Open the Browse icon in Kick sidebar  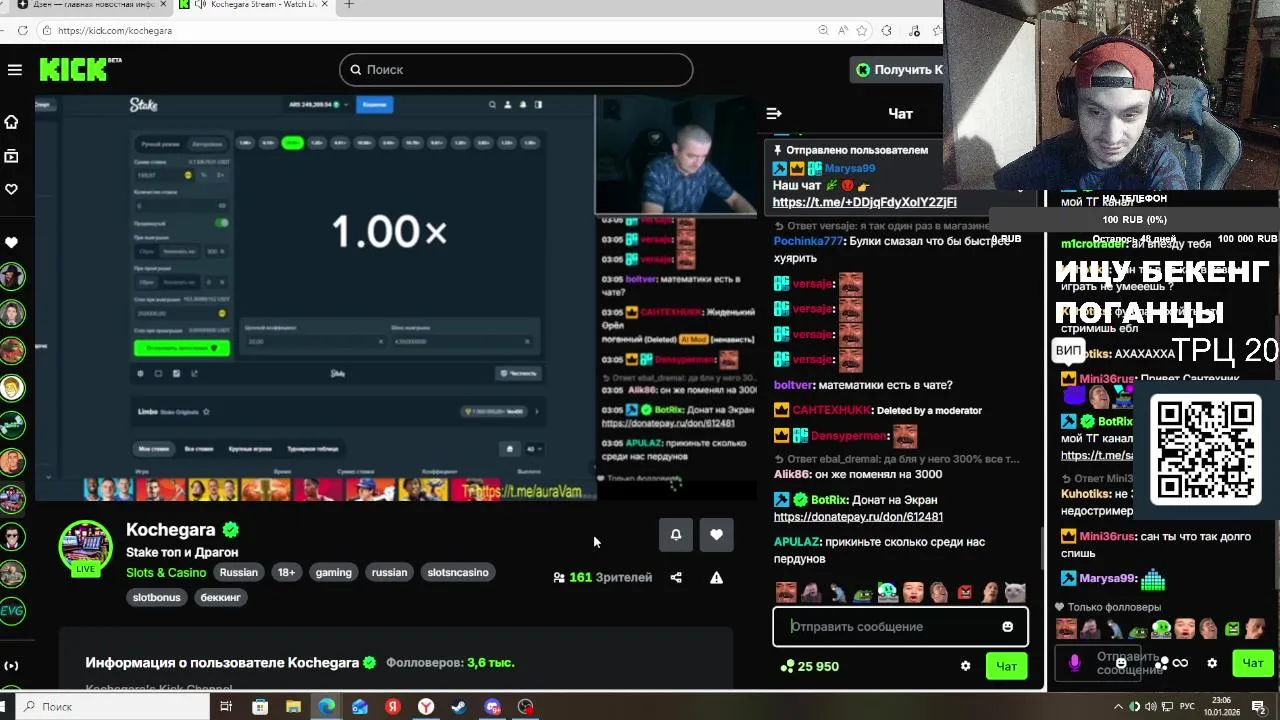[12, 156]
